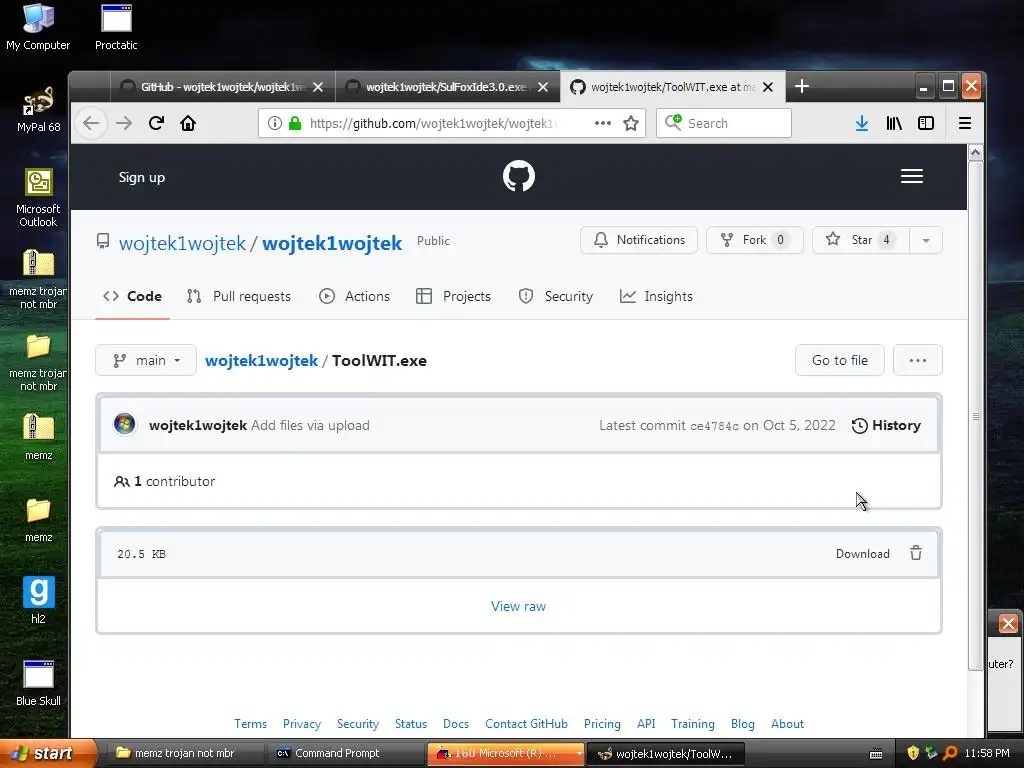Open the Insights tab
Image resolution: width=1024 pixels, height=768 pixels.
pyautogui.click(x=656, y=296)
